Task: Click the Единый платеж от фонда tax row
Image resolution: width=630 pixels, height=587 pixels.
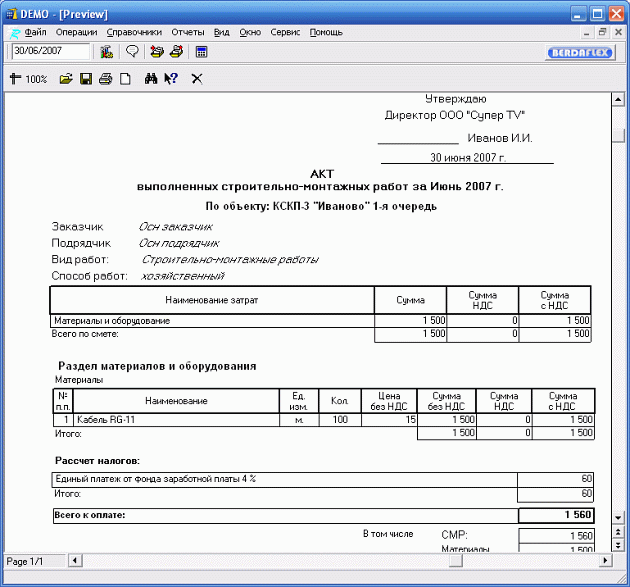Action: click(x=323, y=479)
